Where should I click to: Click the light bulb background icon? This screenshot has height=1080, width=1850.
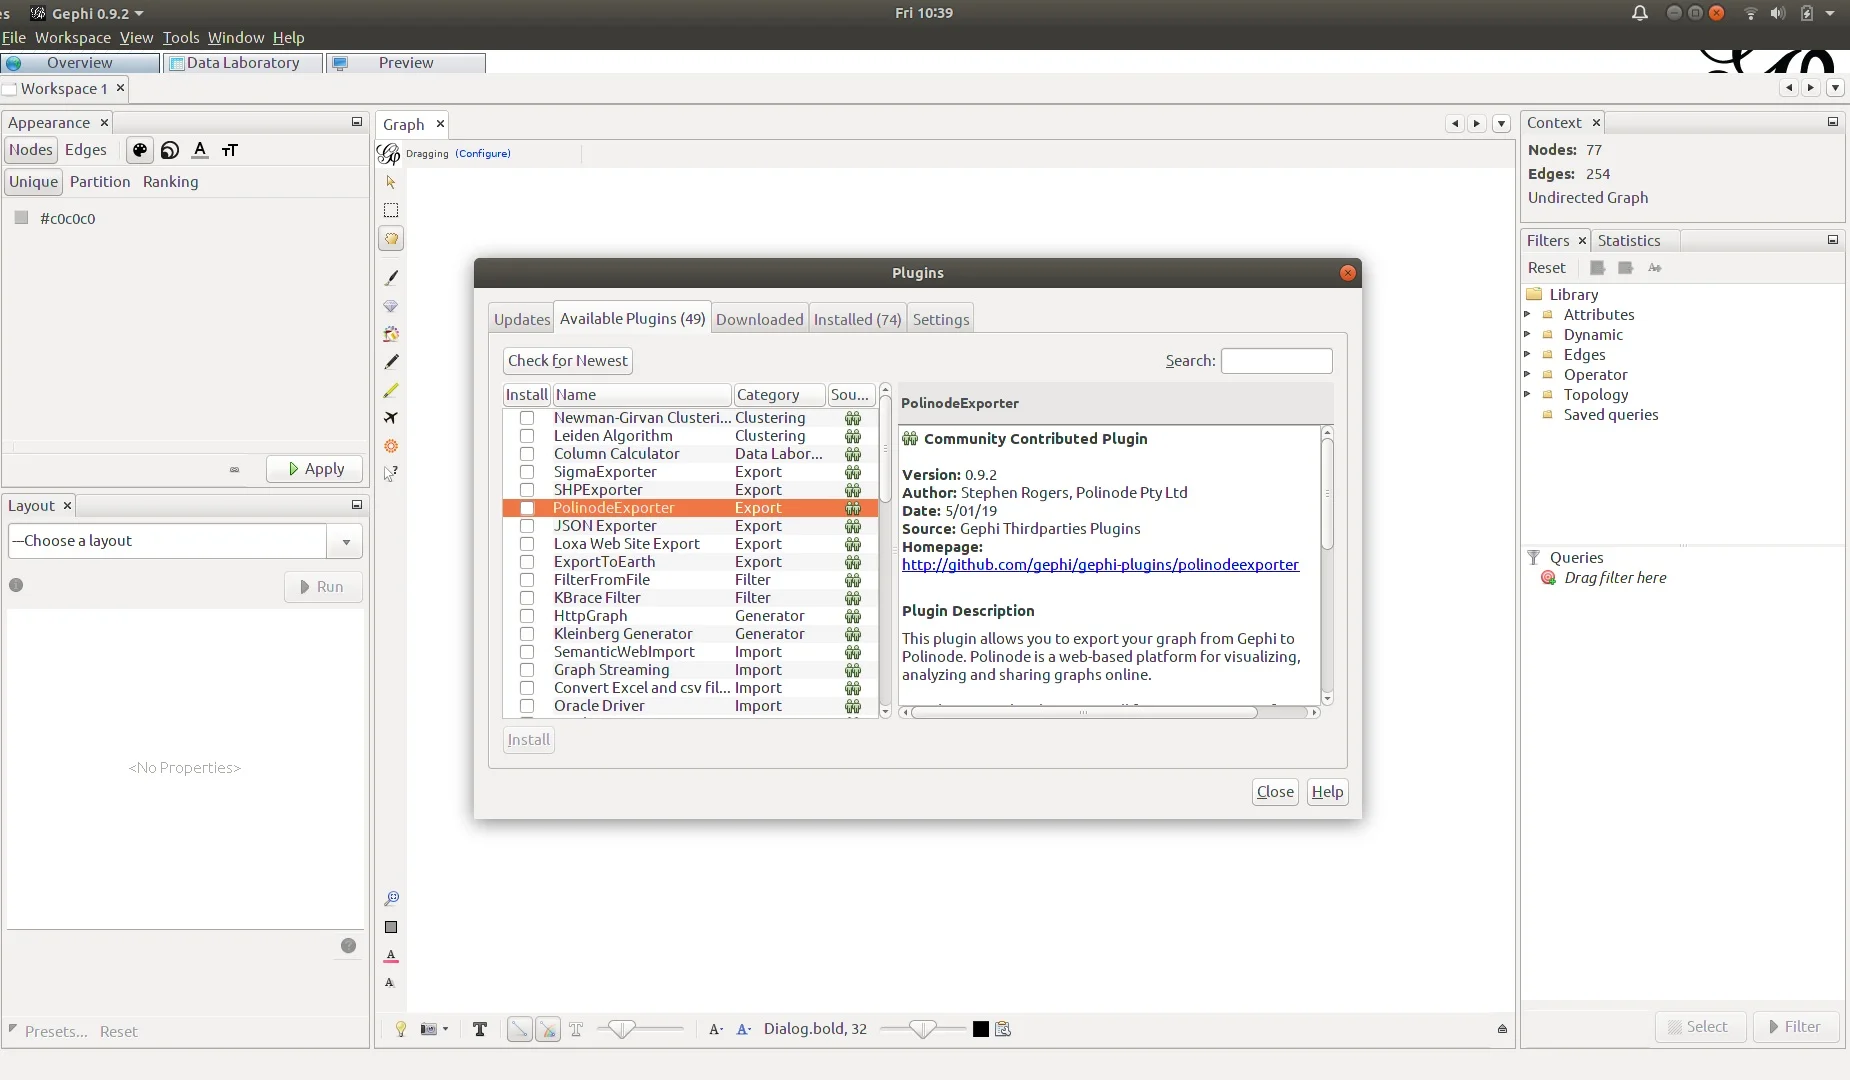coord(400,1029)
